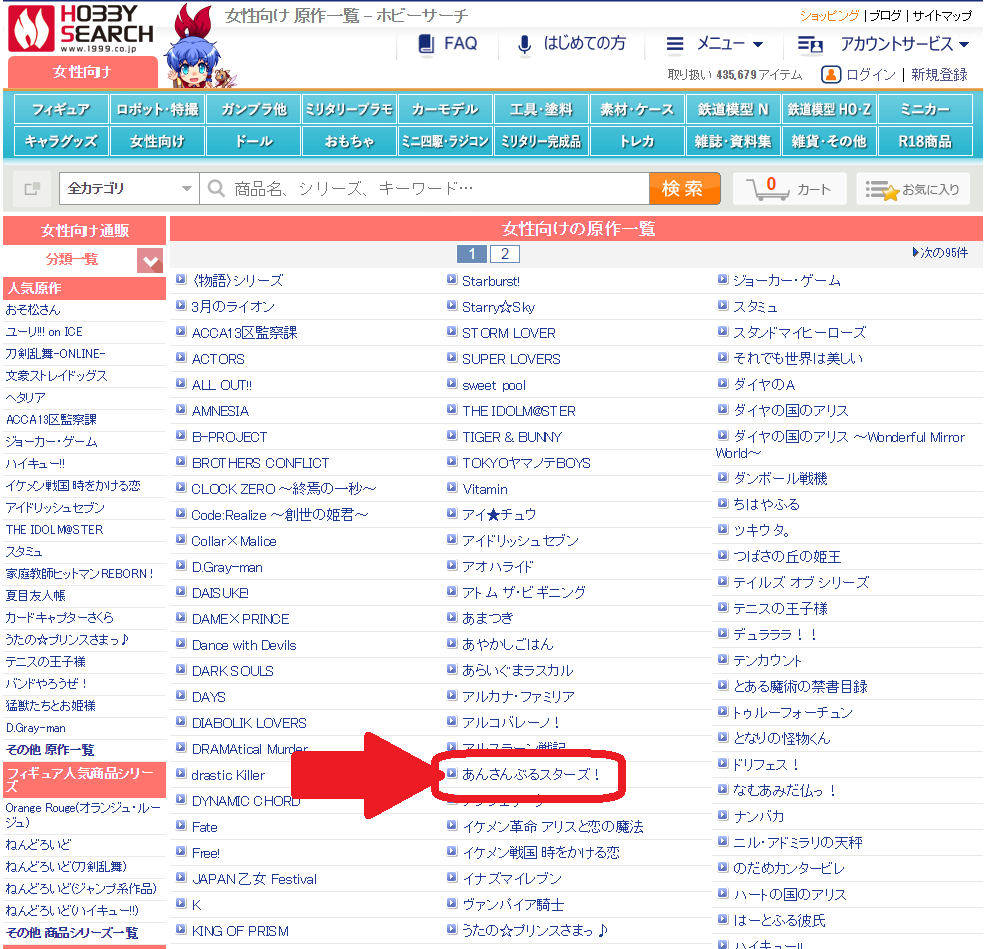Screen dimensions: 987x949
Task: Open the shopping cart カート button
Action: tap(790, 189)
